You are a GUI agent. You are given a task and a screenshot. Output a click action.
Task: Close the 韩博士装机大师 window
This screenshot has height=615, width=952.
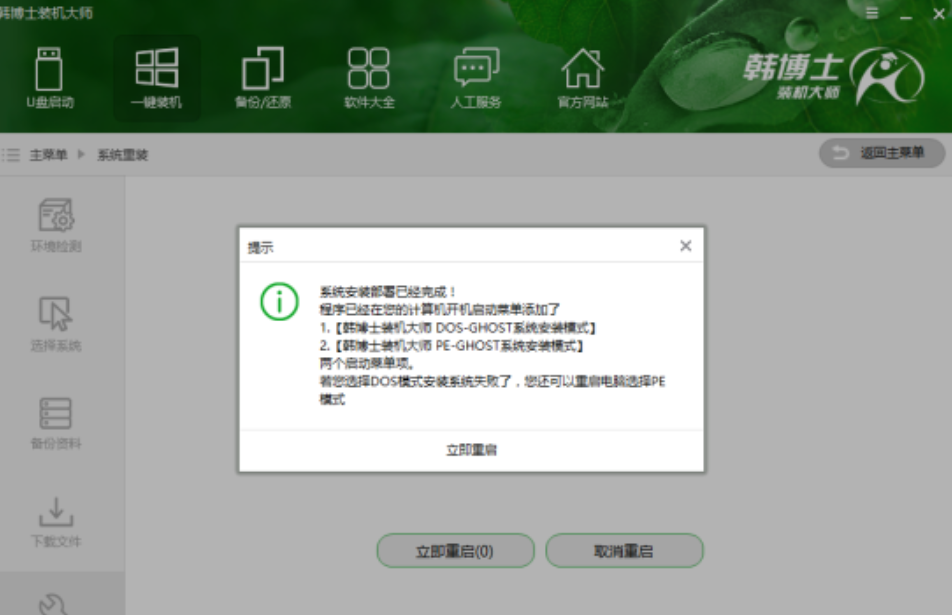(x=939, y=13)
